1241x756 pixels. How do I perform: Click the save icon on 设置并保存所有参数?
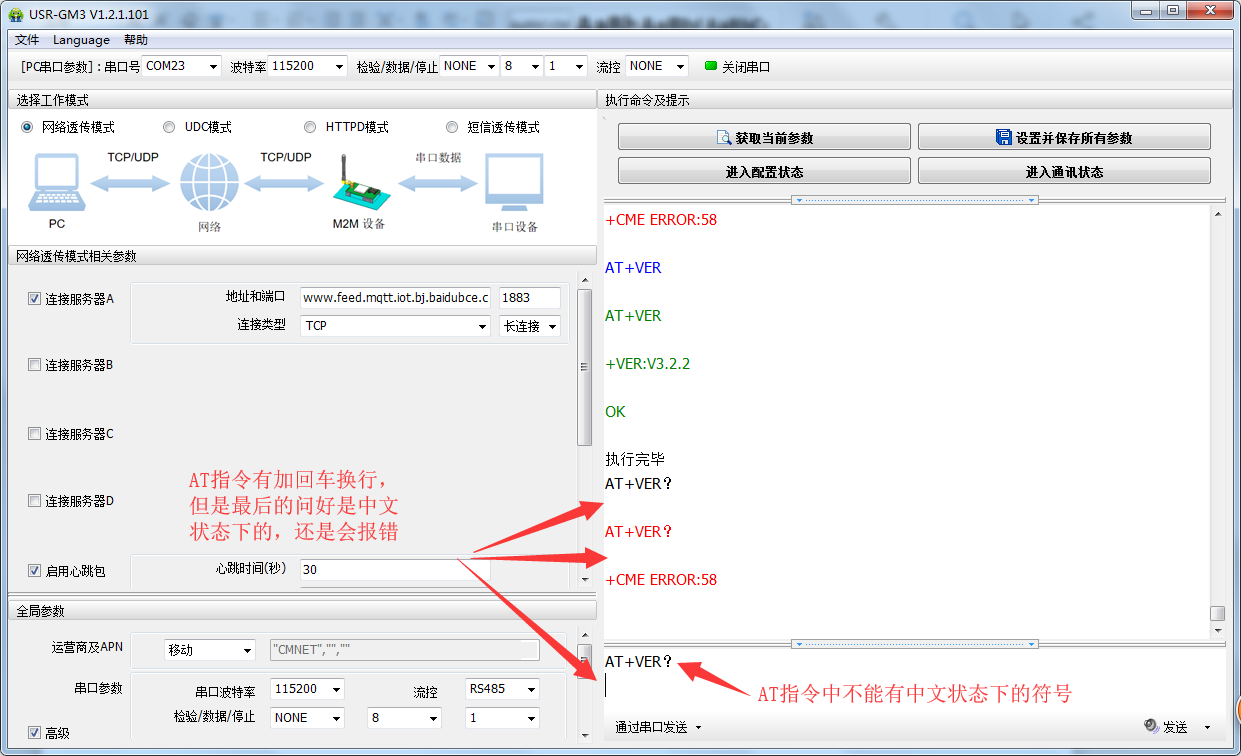(1003, 137)
